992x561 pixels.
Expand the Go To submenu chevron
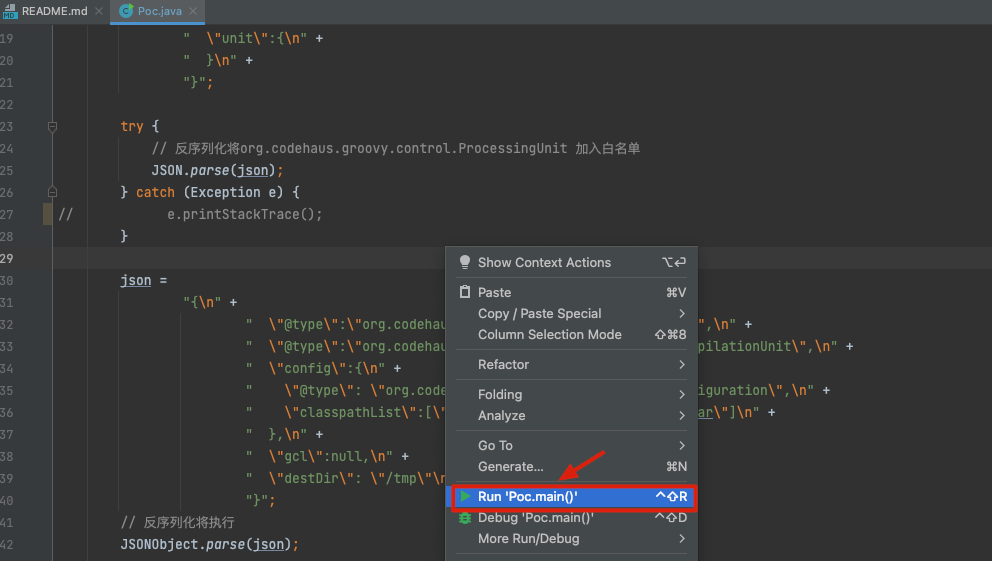681,445
